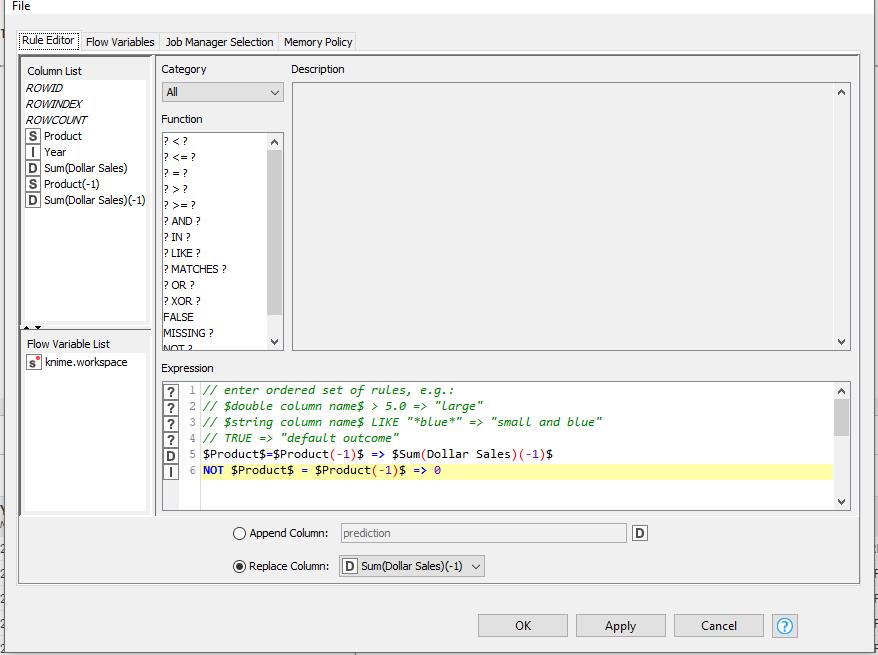This screenshot has height=655, width=878.
Task: Switch to the Rule Editor tab
Action: pos(48,40)
